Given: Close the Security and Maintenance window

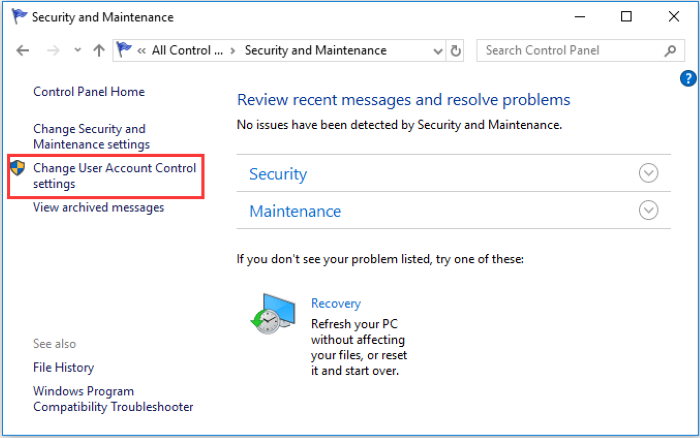Looking at the screenshot, I should point(674,17).
